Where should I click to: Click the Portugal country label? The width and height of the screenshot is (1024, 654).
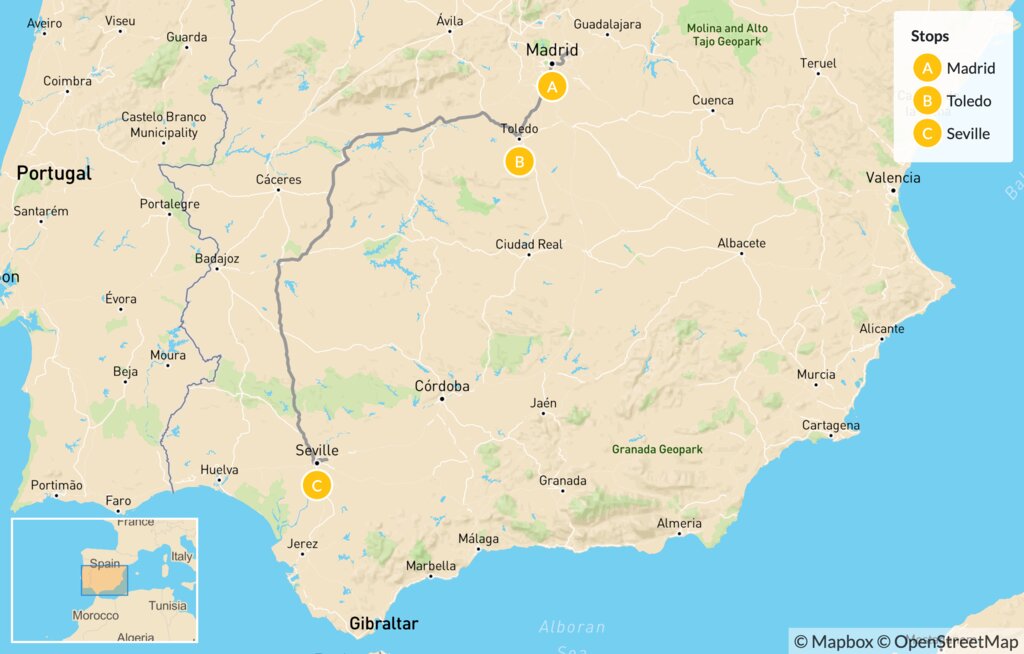click(x=54, y=173)
